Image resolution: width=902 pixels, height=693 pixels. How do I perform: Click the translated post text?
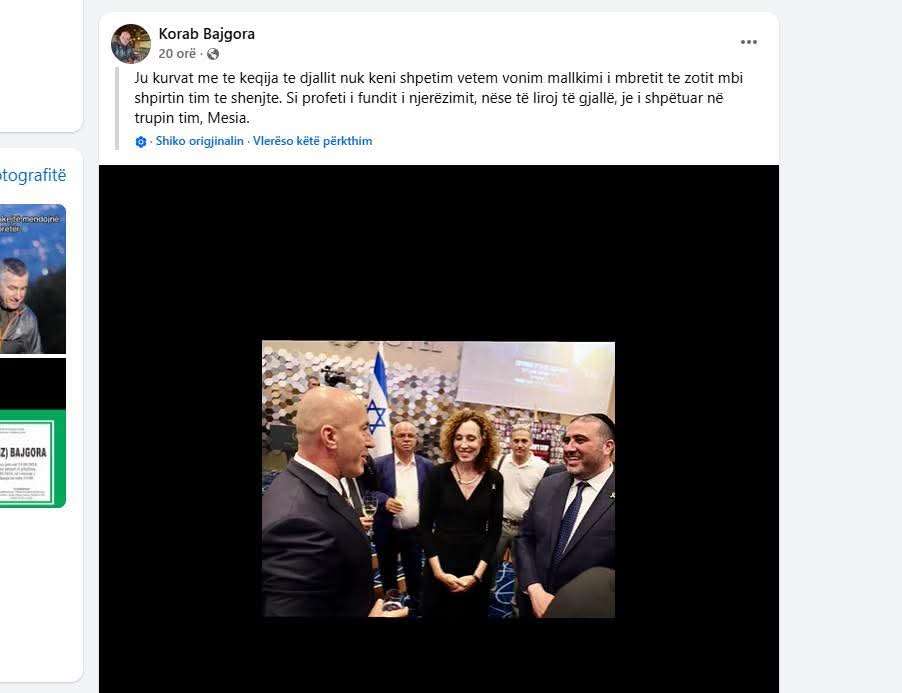pyautogui.click(x=438, y=98)
